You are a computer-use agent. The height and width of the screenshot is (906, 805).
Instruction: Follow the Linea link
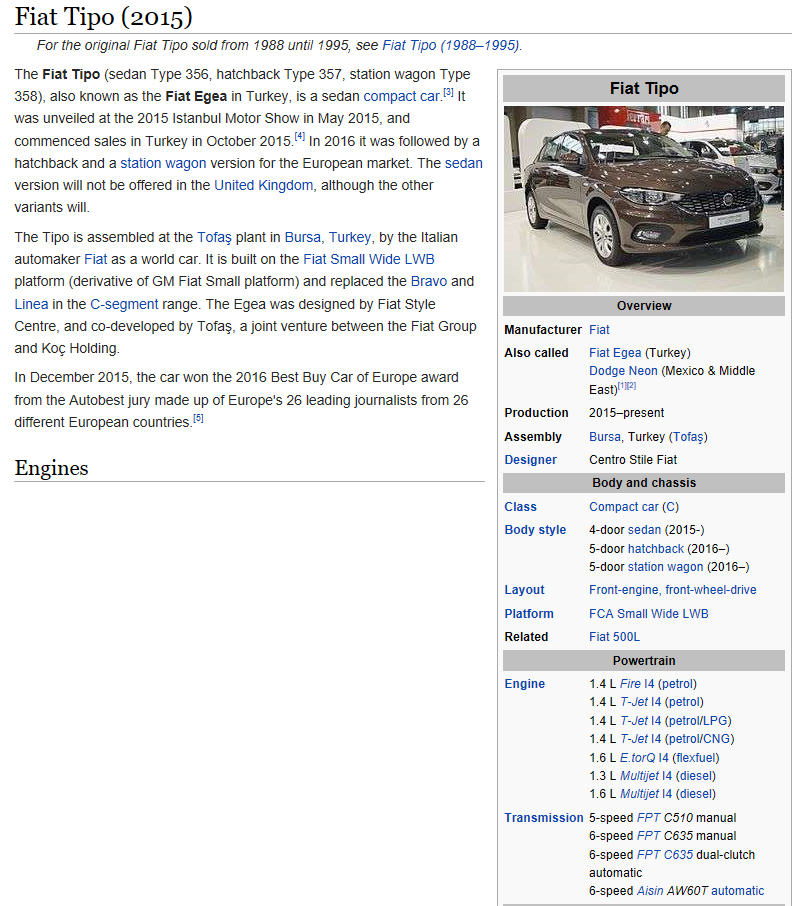[31, 304]
